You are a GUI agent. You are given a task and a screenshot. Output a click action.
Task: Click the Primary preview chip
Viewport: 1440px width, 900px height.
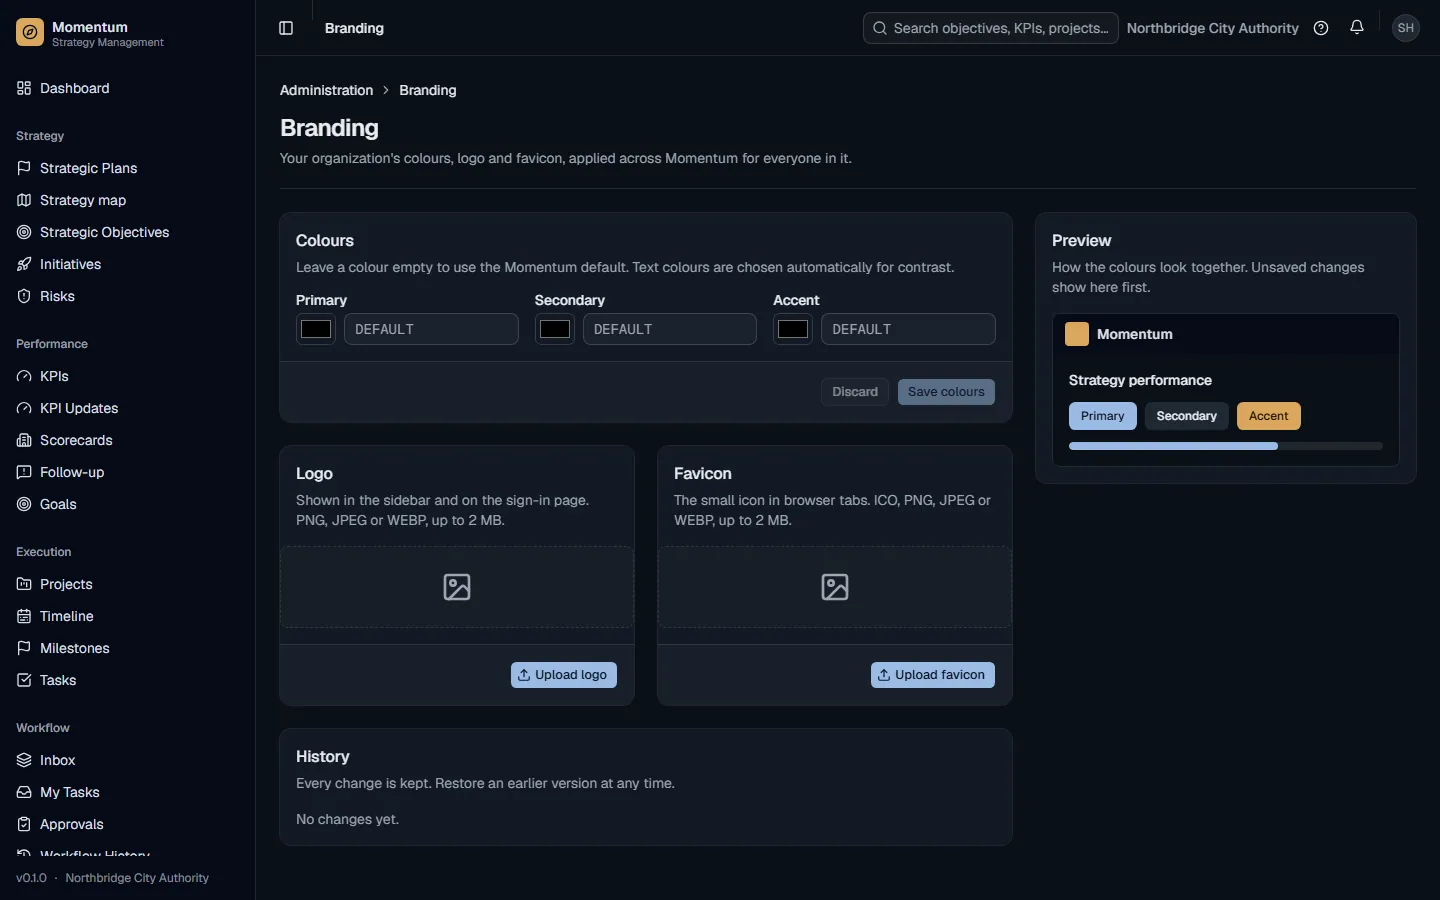[x=1103, y=416]
